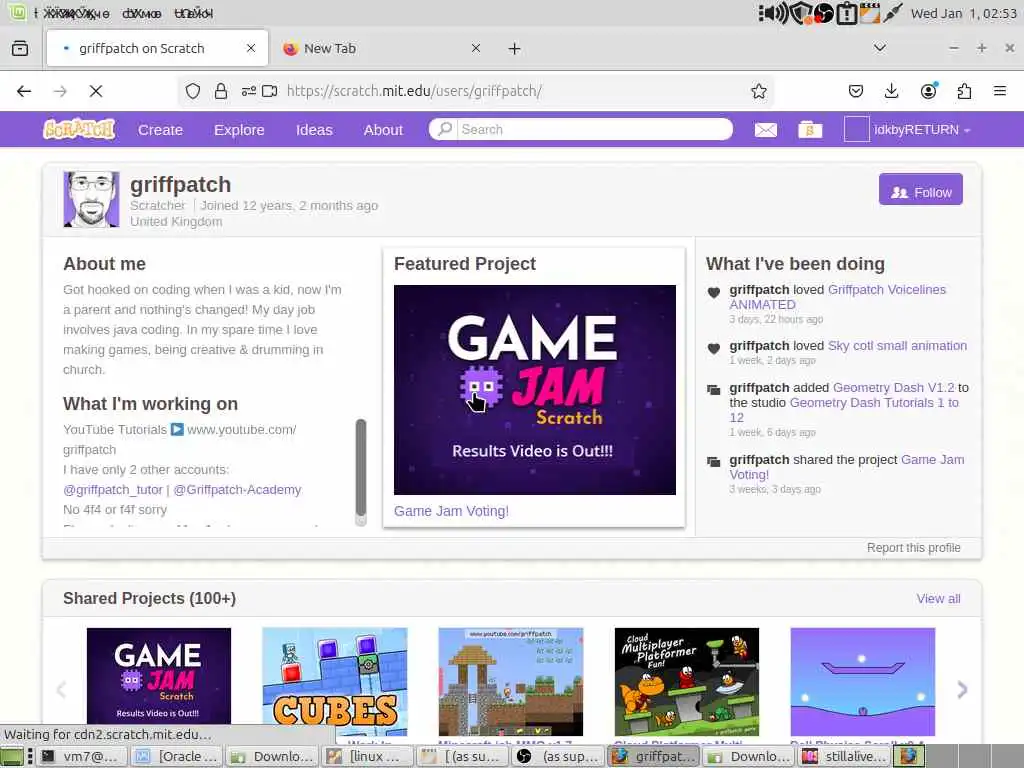The image size is (1024, 768).
Task: Open the CUBES project thumbnail
Action: 334,682
